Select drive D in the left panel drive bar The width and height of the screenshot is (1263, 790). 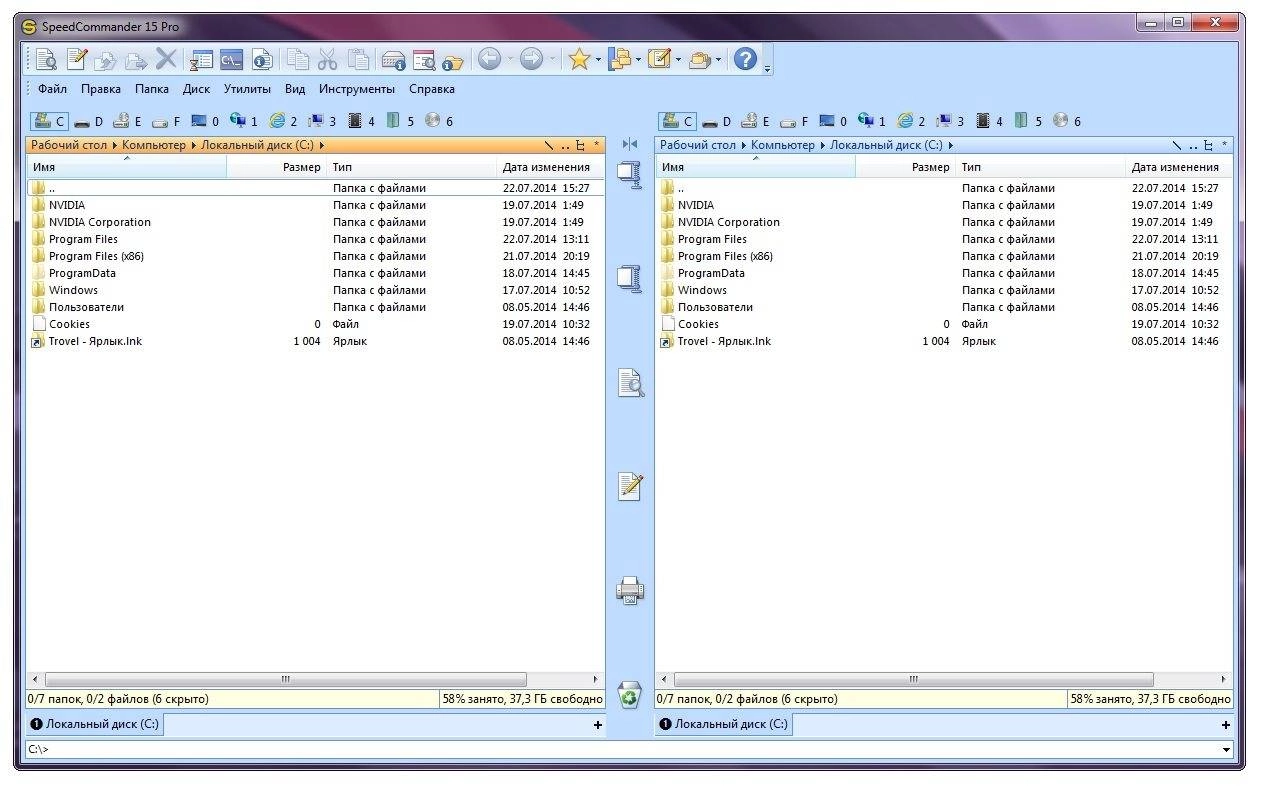point(88,121)
